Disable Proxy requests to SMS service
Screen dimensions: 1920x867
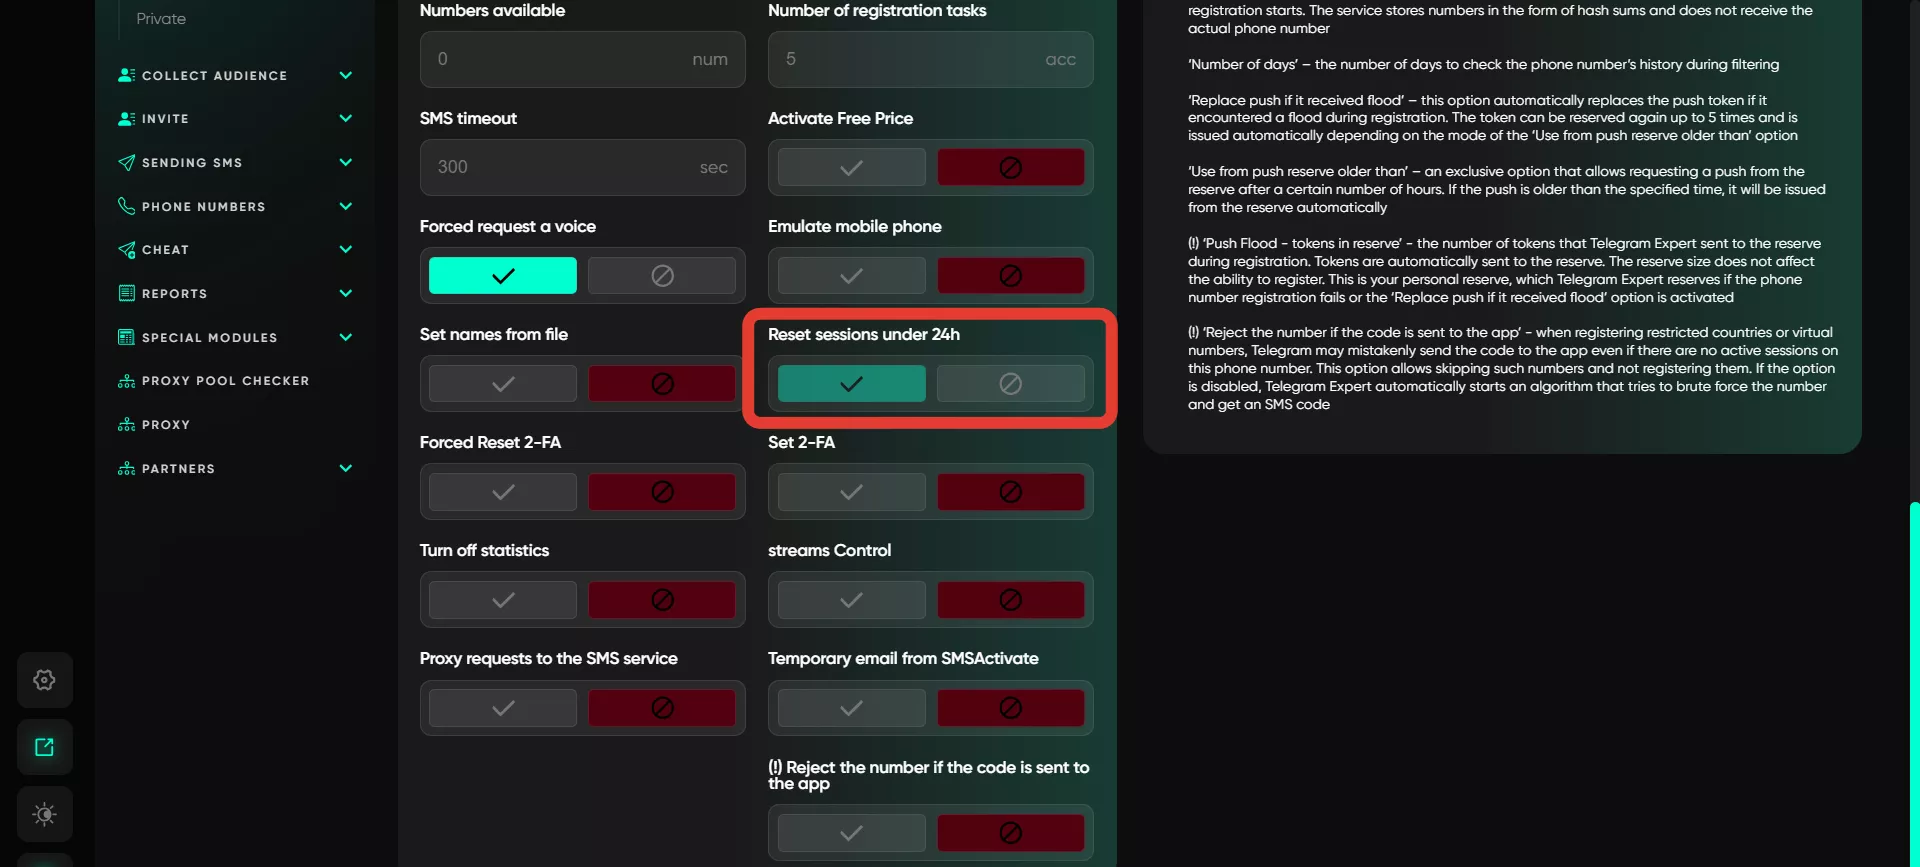pyautogui.click(x=662, y=708)
